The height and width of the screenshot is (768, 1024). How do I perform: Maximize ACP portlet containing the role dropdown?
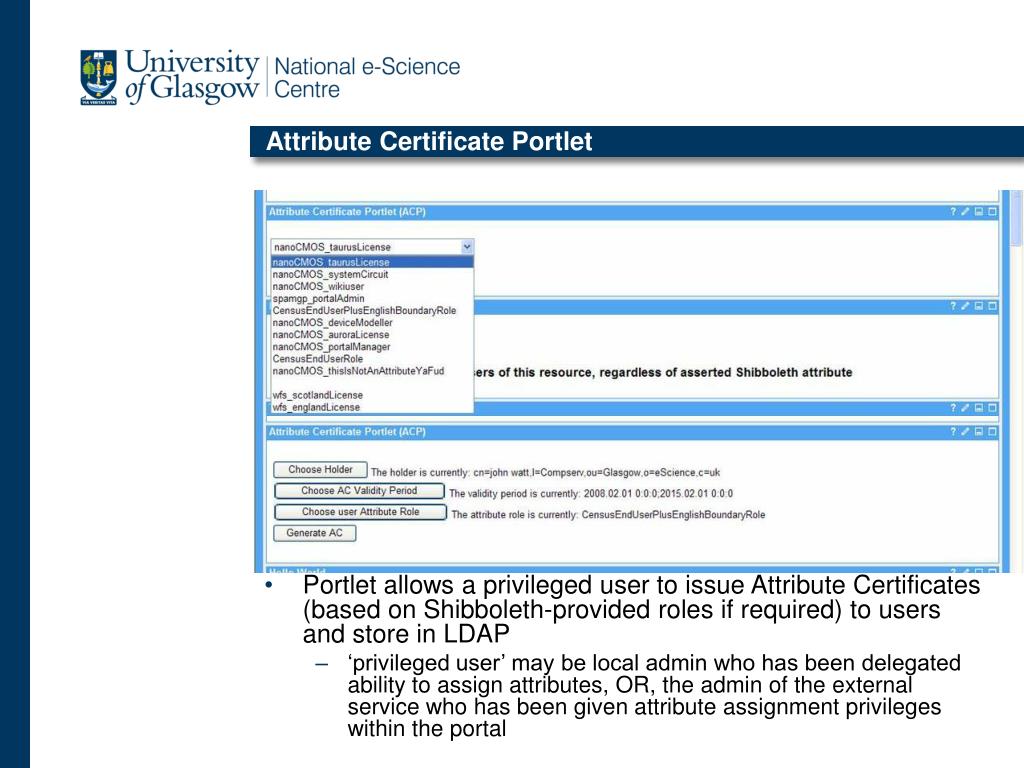click(992, 212)
